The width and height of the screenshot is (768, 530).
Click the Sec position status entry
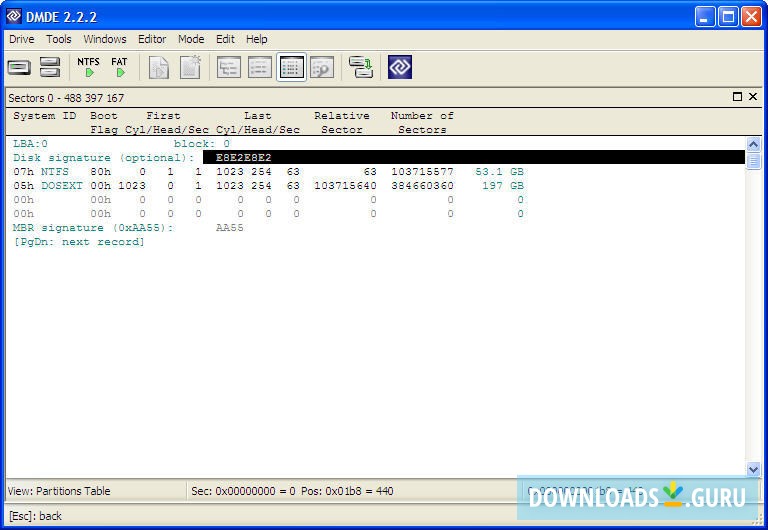[x=292, y=491]
